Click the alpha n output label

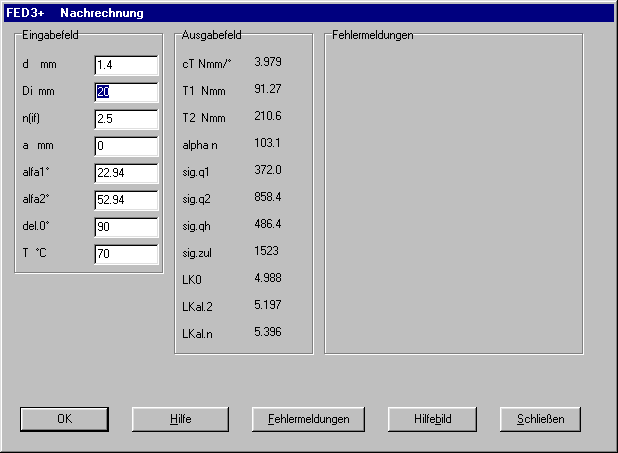click(200, 145)
